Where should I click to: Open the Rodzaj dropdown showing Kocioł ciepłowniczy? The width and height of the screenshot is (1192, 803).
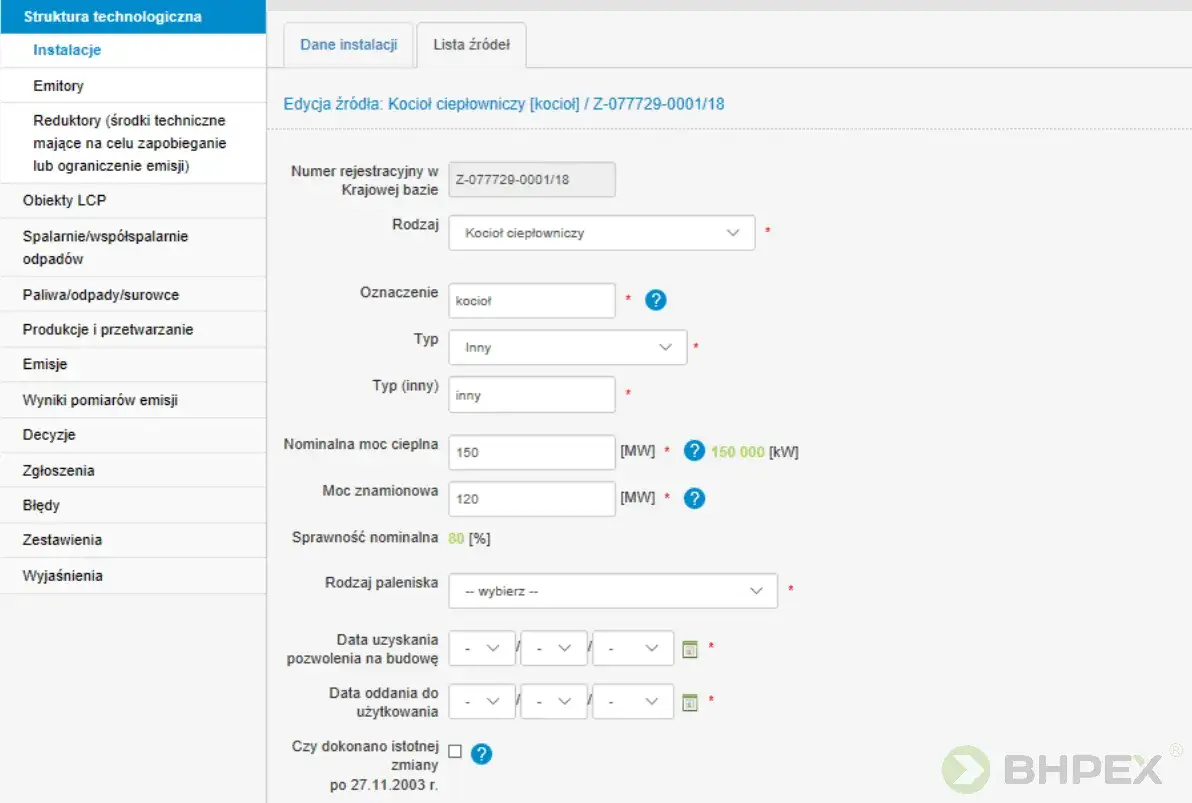(601, 233)
